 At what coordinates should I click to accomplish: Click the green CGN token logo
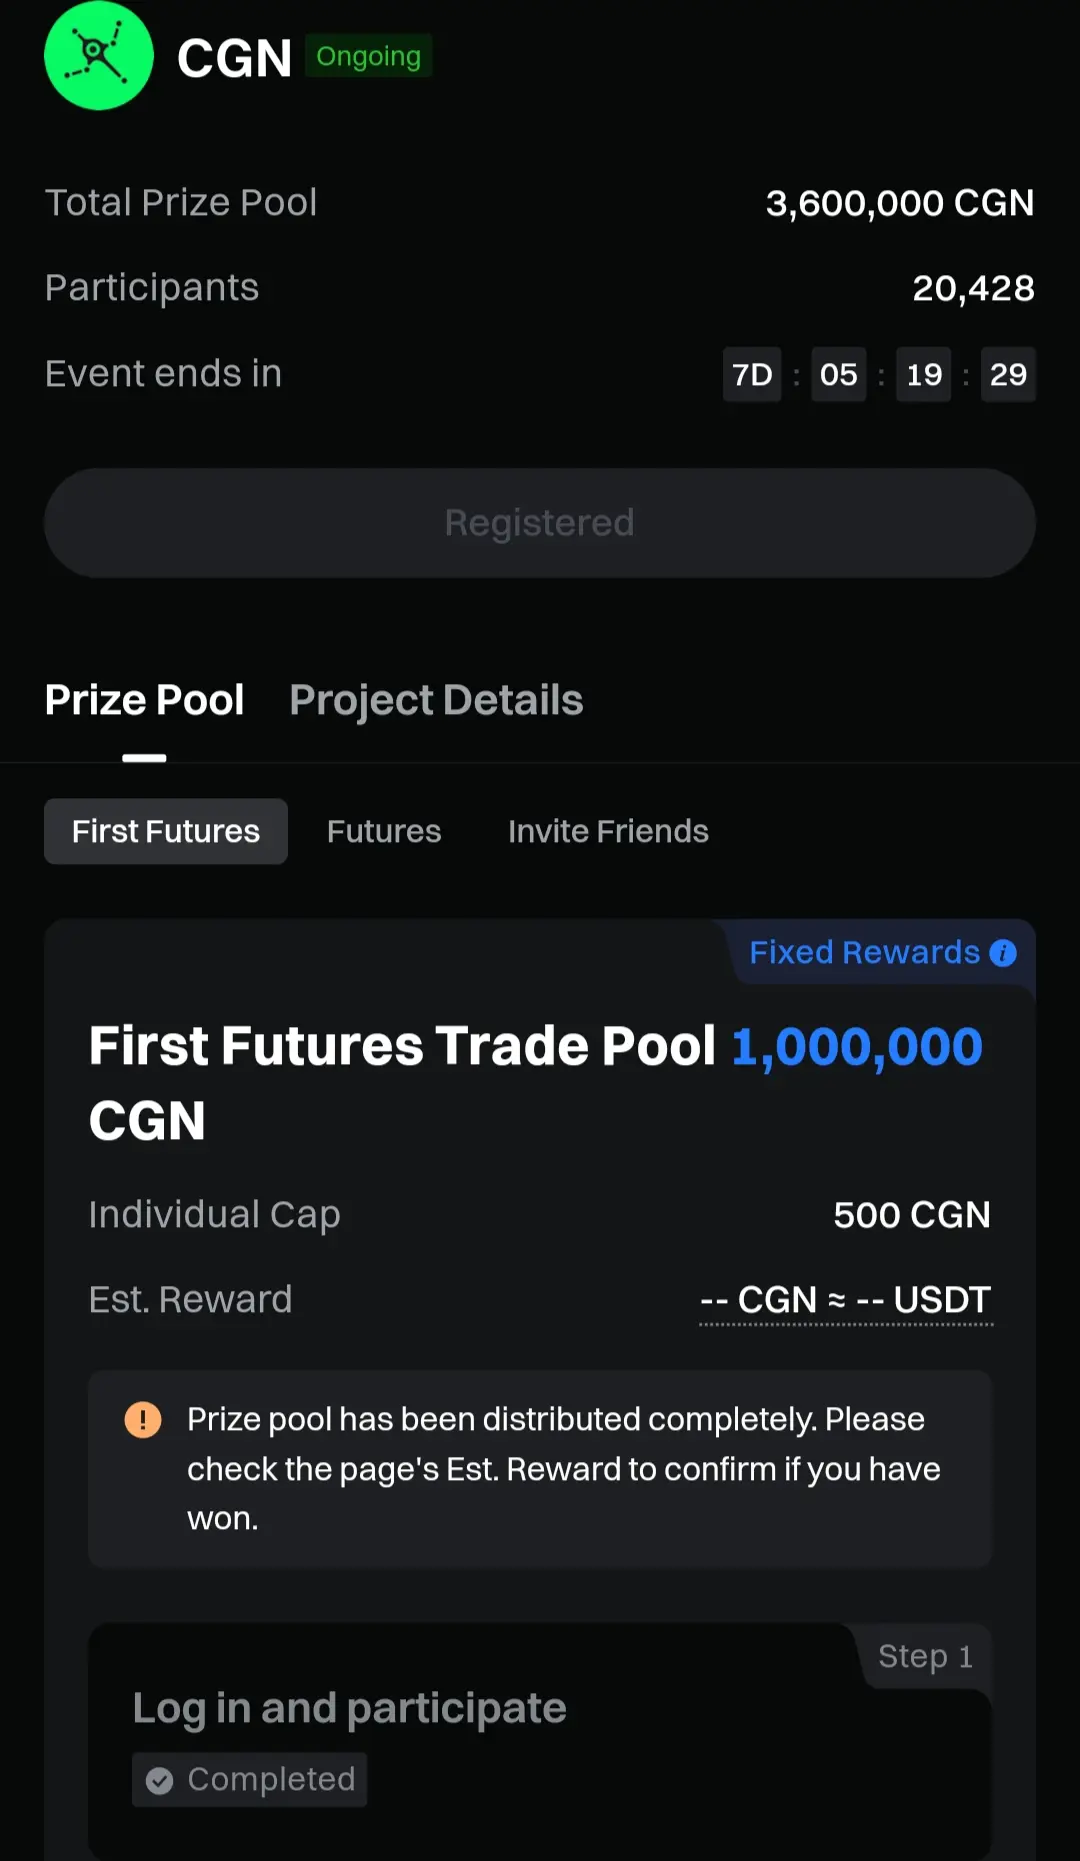coord(98,56)
